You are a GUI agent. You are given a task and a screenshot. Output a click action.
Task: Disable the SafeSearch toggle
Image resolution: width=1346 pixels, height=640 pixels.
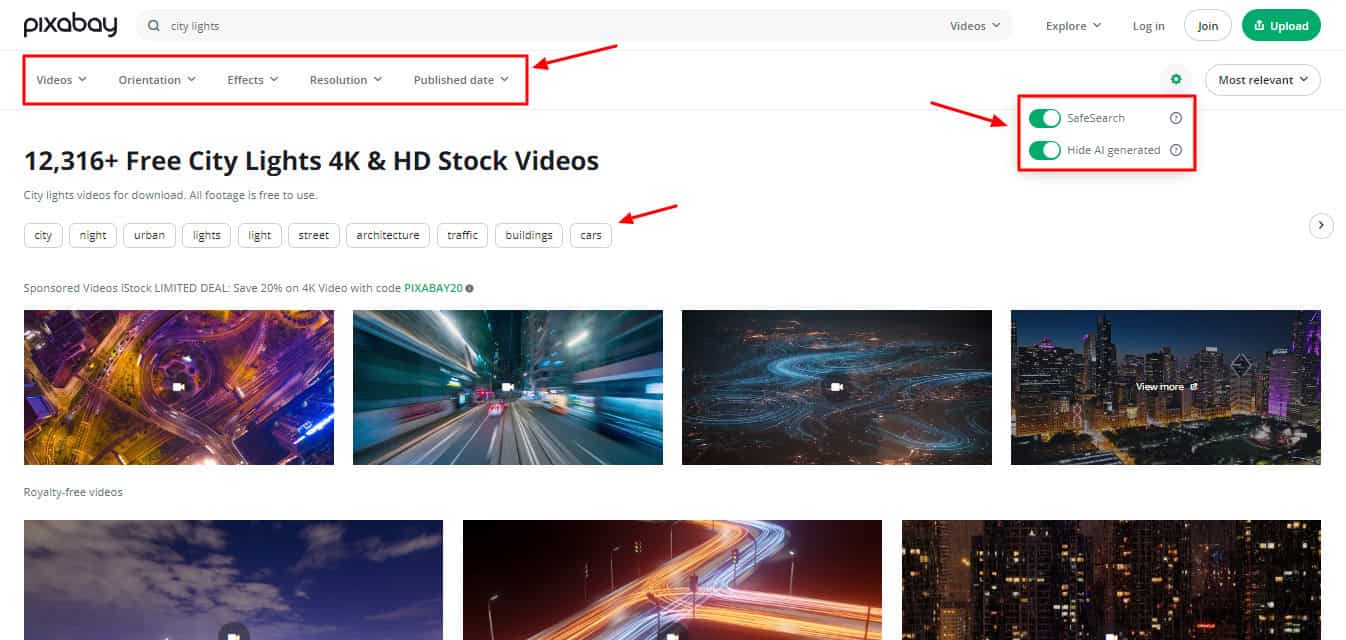click(x=1044, y=118)
